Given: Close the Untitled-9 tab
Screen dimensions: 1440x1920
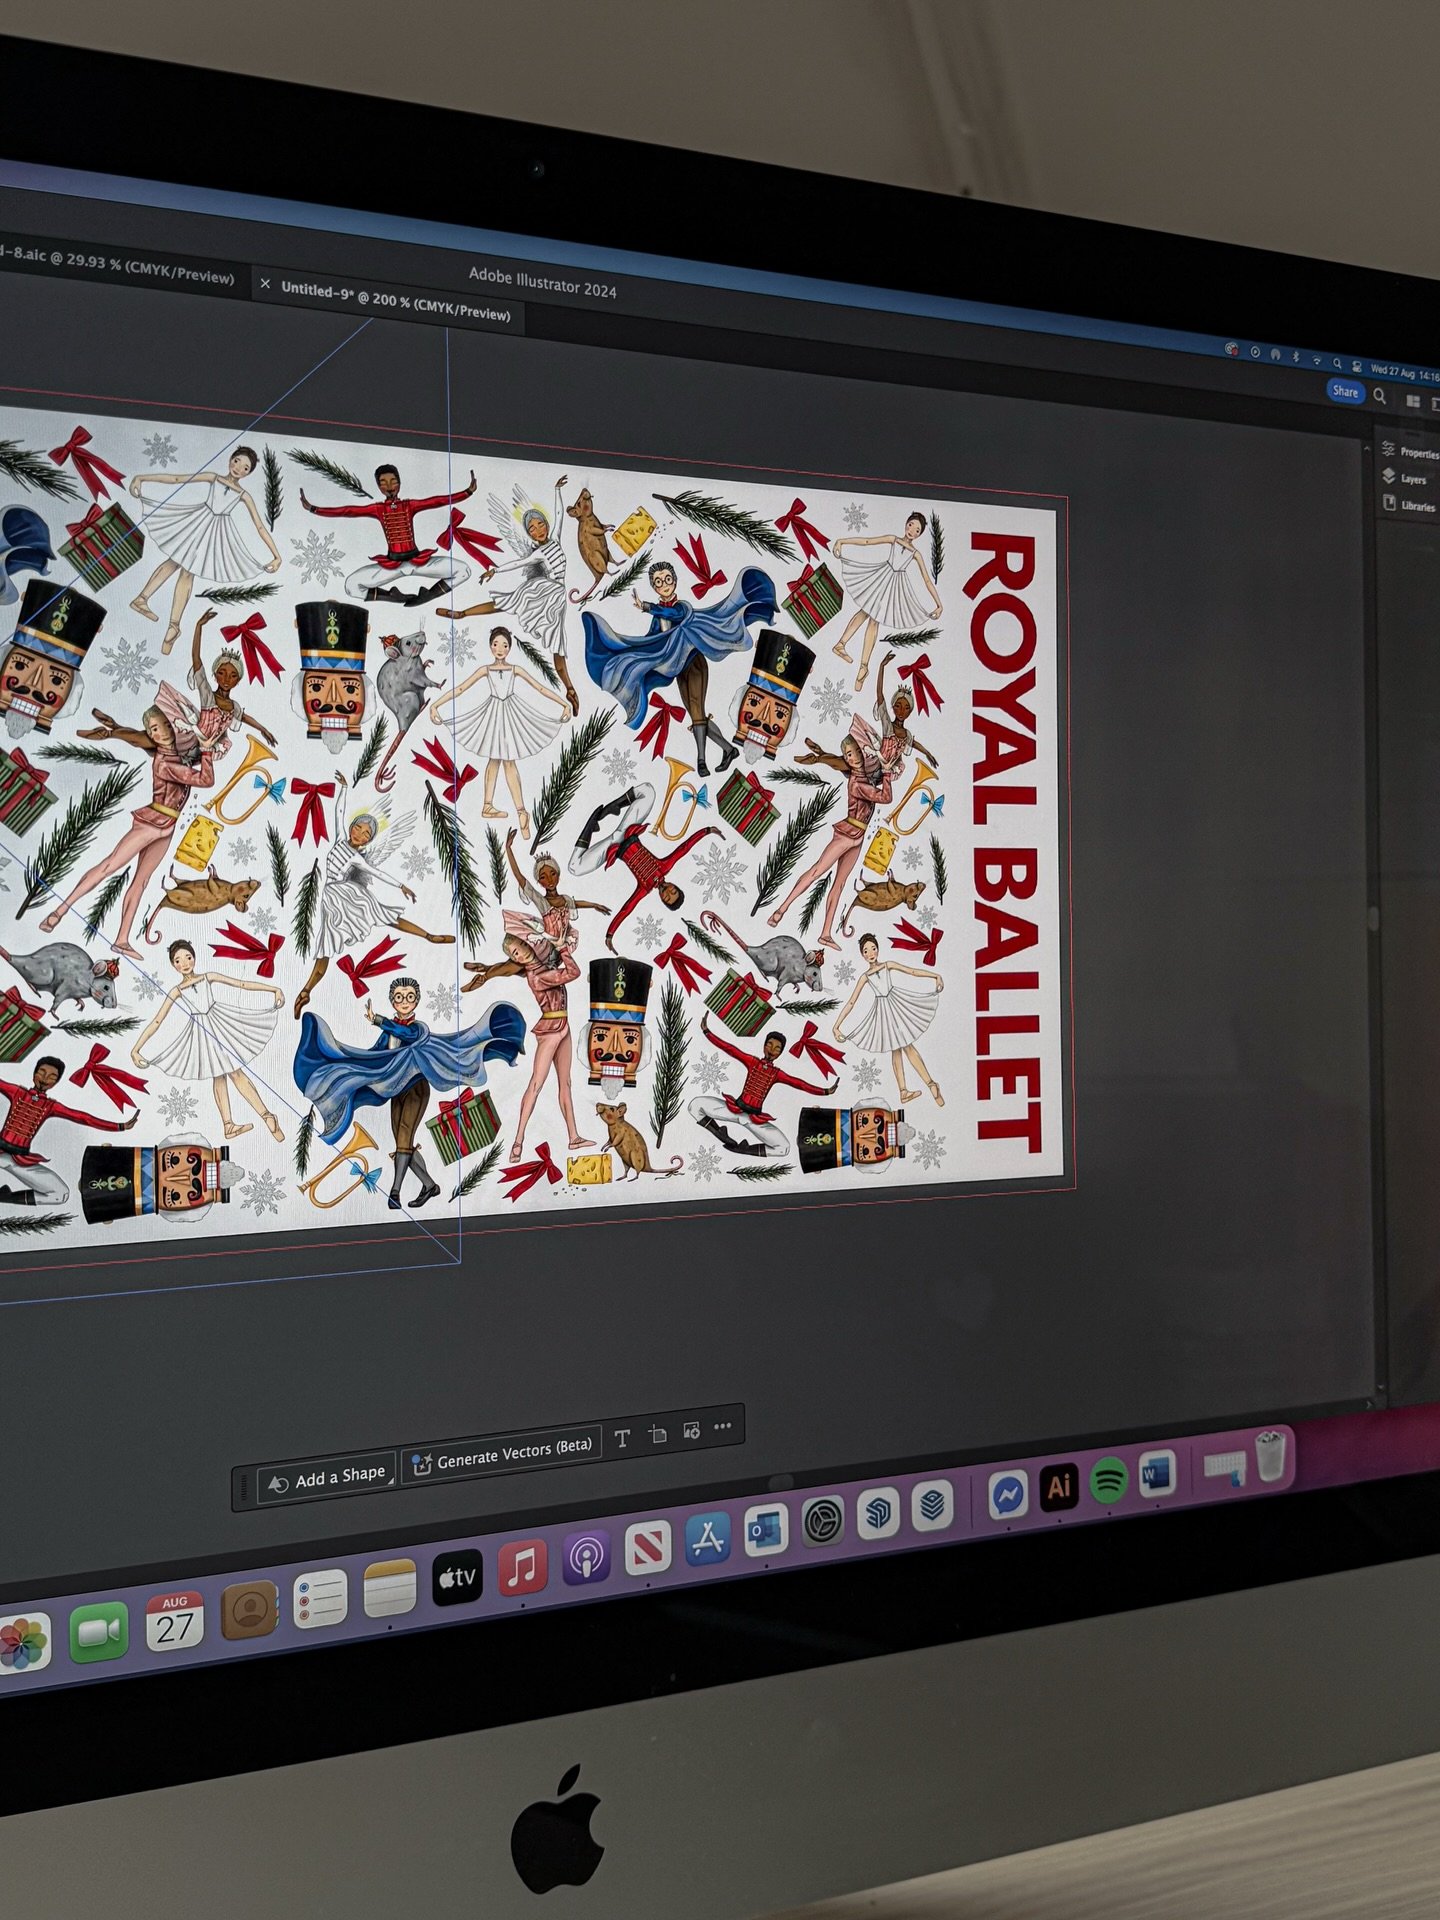Looking at the screenshot, I should point(265,285).
